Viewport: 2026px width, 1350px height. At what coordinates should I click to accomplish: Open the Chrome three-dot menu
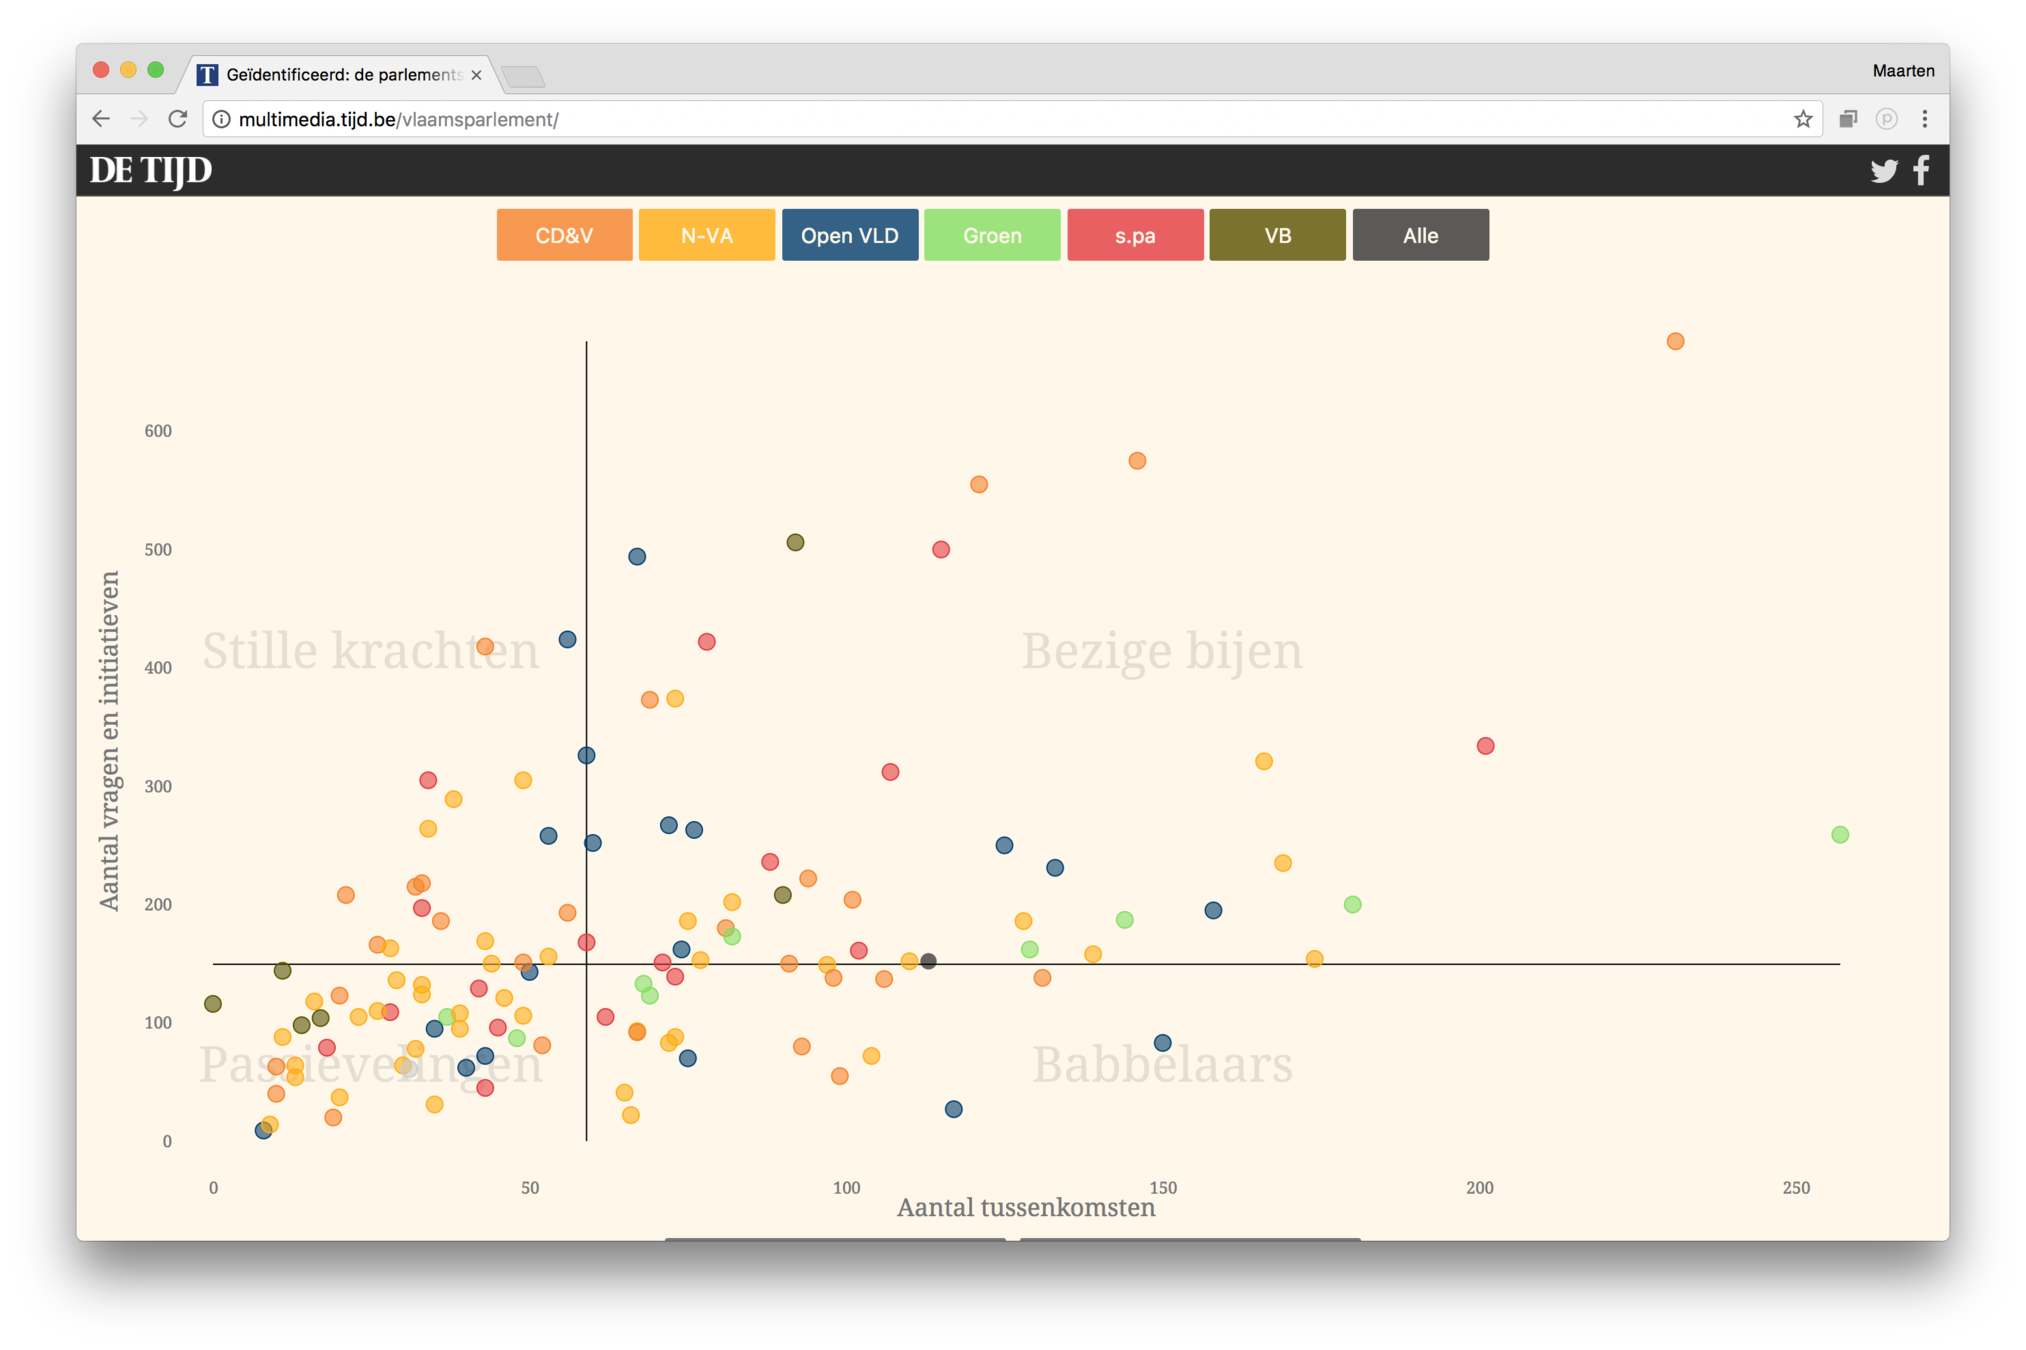(x=1924, y=119)
